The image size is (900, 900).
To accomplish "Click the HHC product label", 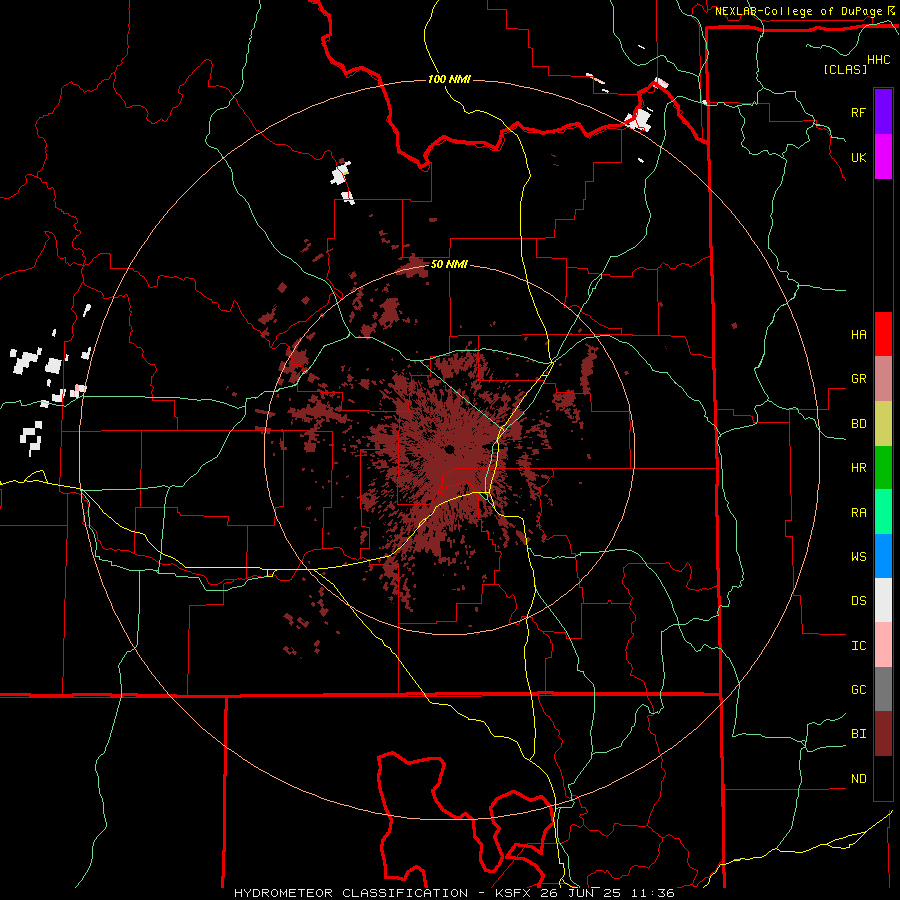I will [x=879, y=60].
